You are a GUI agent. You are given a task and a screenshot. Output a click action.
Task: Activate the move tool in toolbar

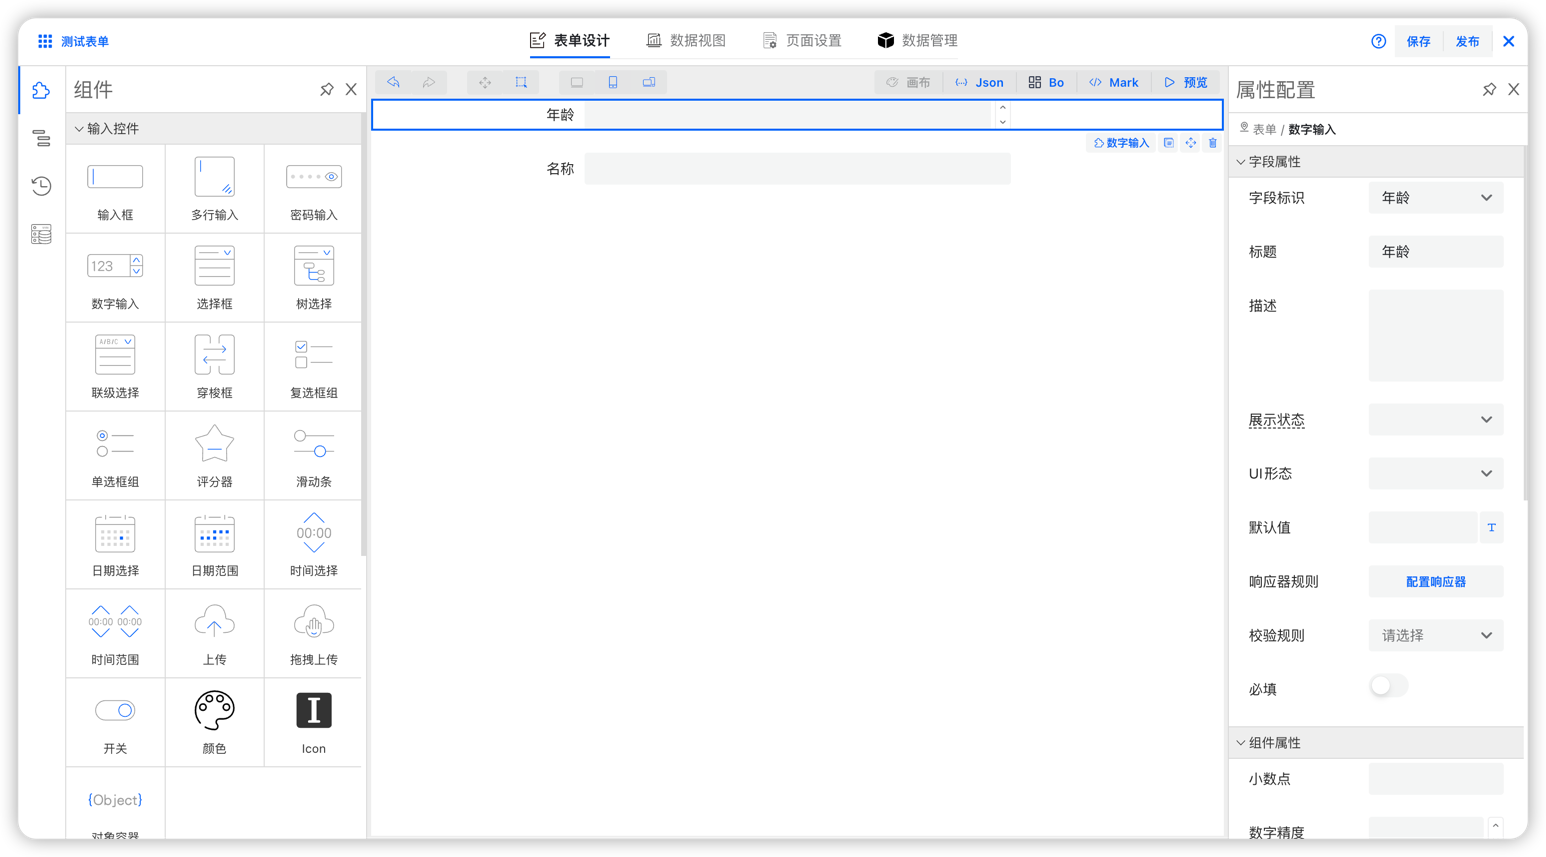click(x=485, y=82)
